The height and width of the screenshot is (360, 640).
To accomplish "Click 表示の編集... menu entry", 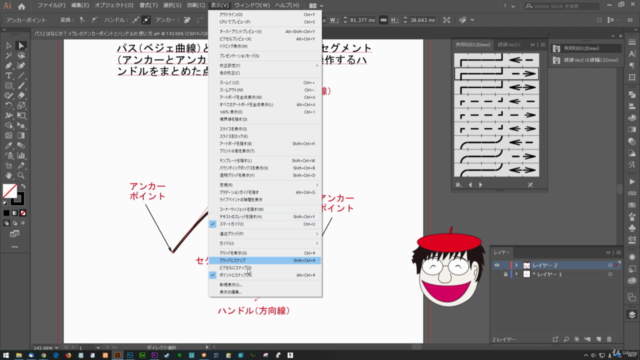I will coord(264,292).
